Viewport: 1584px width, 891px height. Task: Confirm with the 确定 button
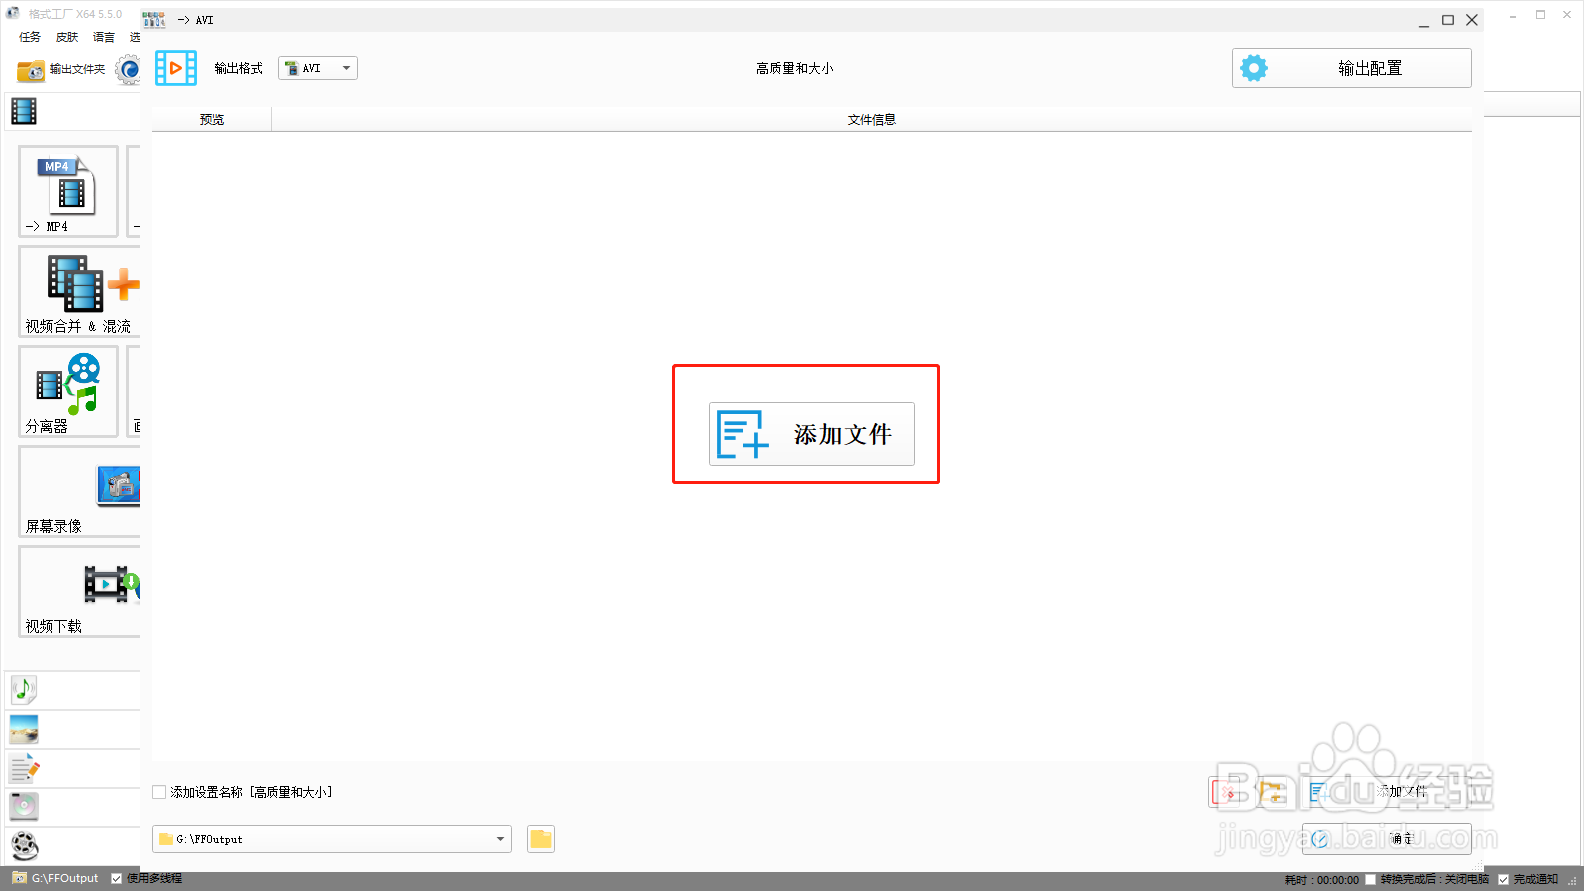point(1386,839)
